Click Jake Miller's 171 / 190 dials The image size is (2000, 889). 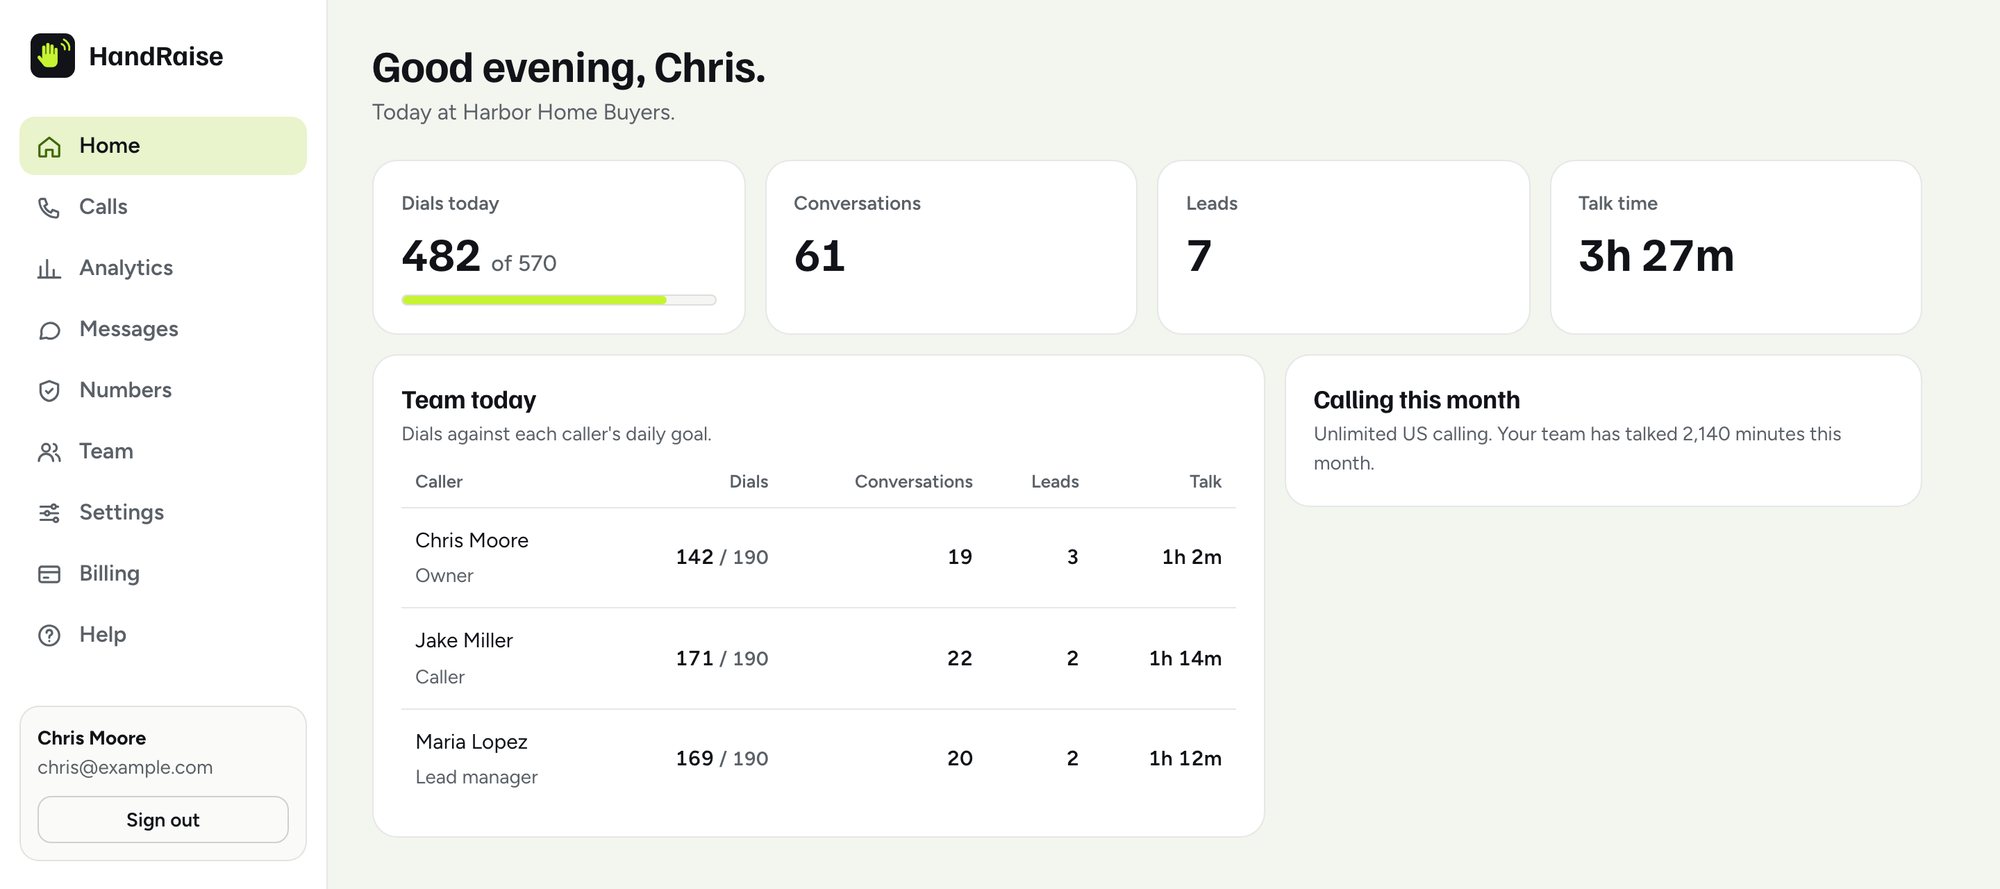tap(722, 658)
